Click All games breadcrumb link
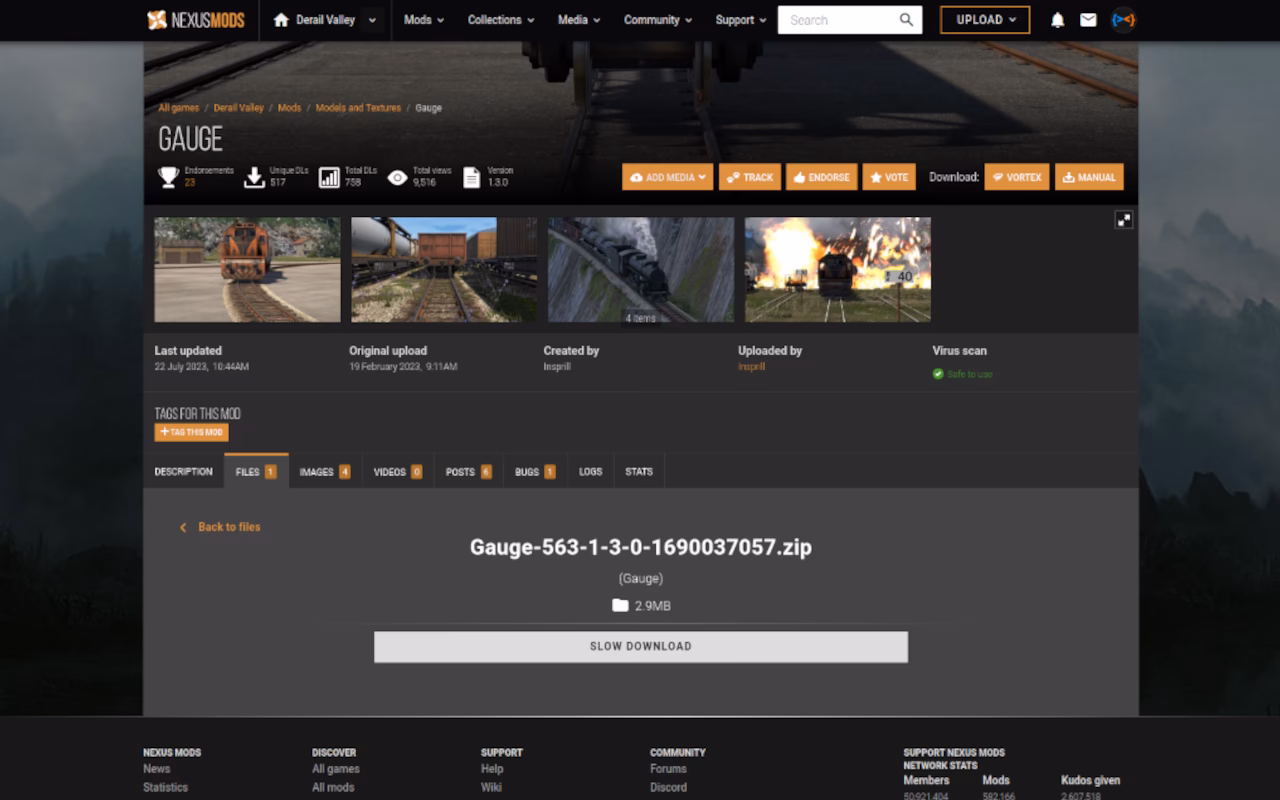 tap(179, 108)
